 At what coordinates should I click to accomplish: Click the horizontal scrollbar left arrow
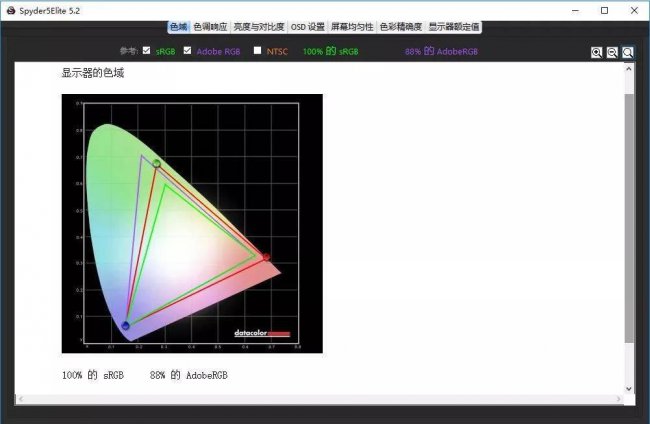pyautogui.click(x=21, y=399)
